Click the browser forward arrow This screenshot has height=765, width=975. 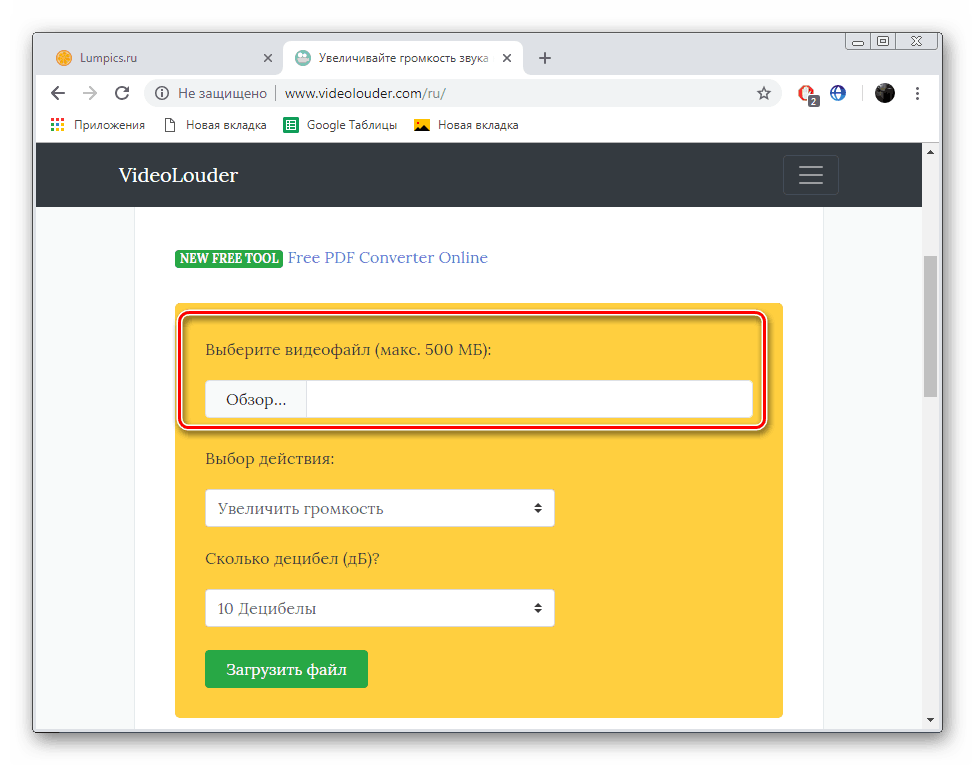pos(90,93)
